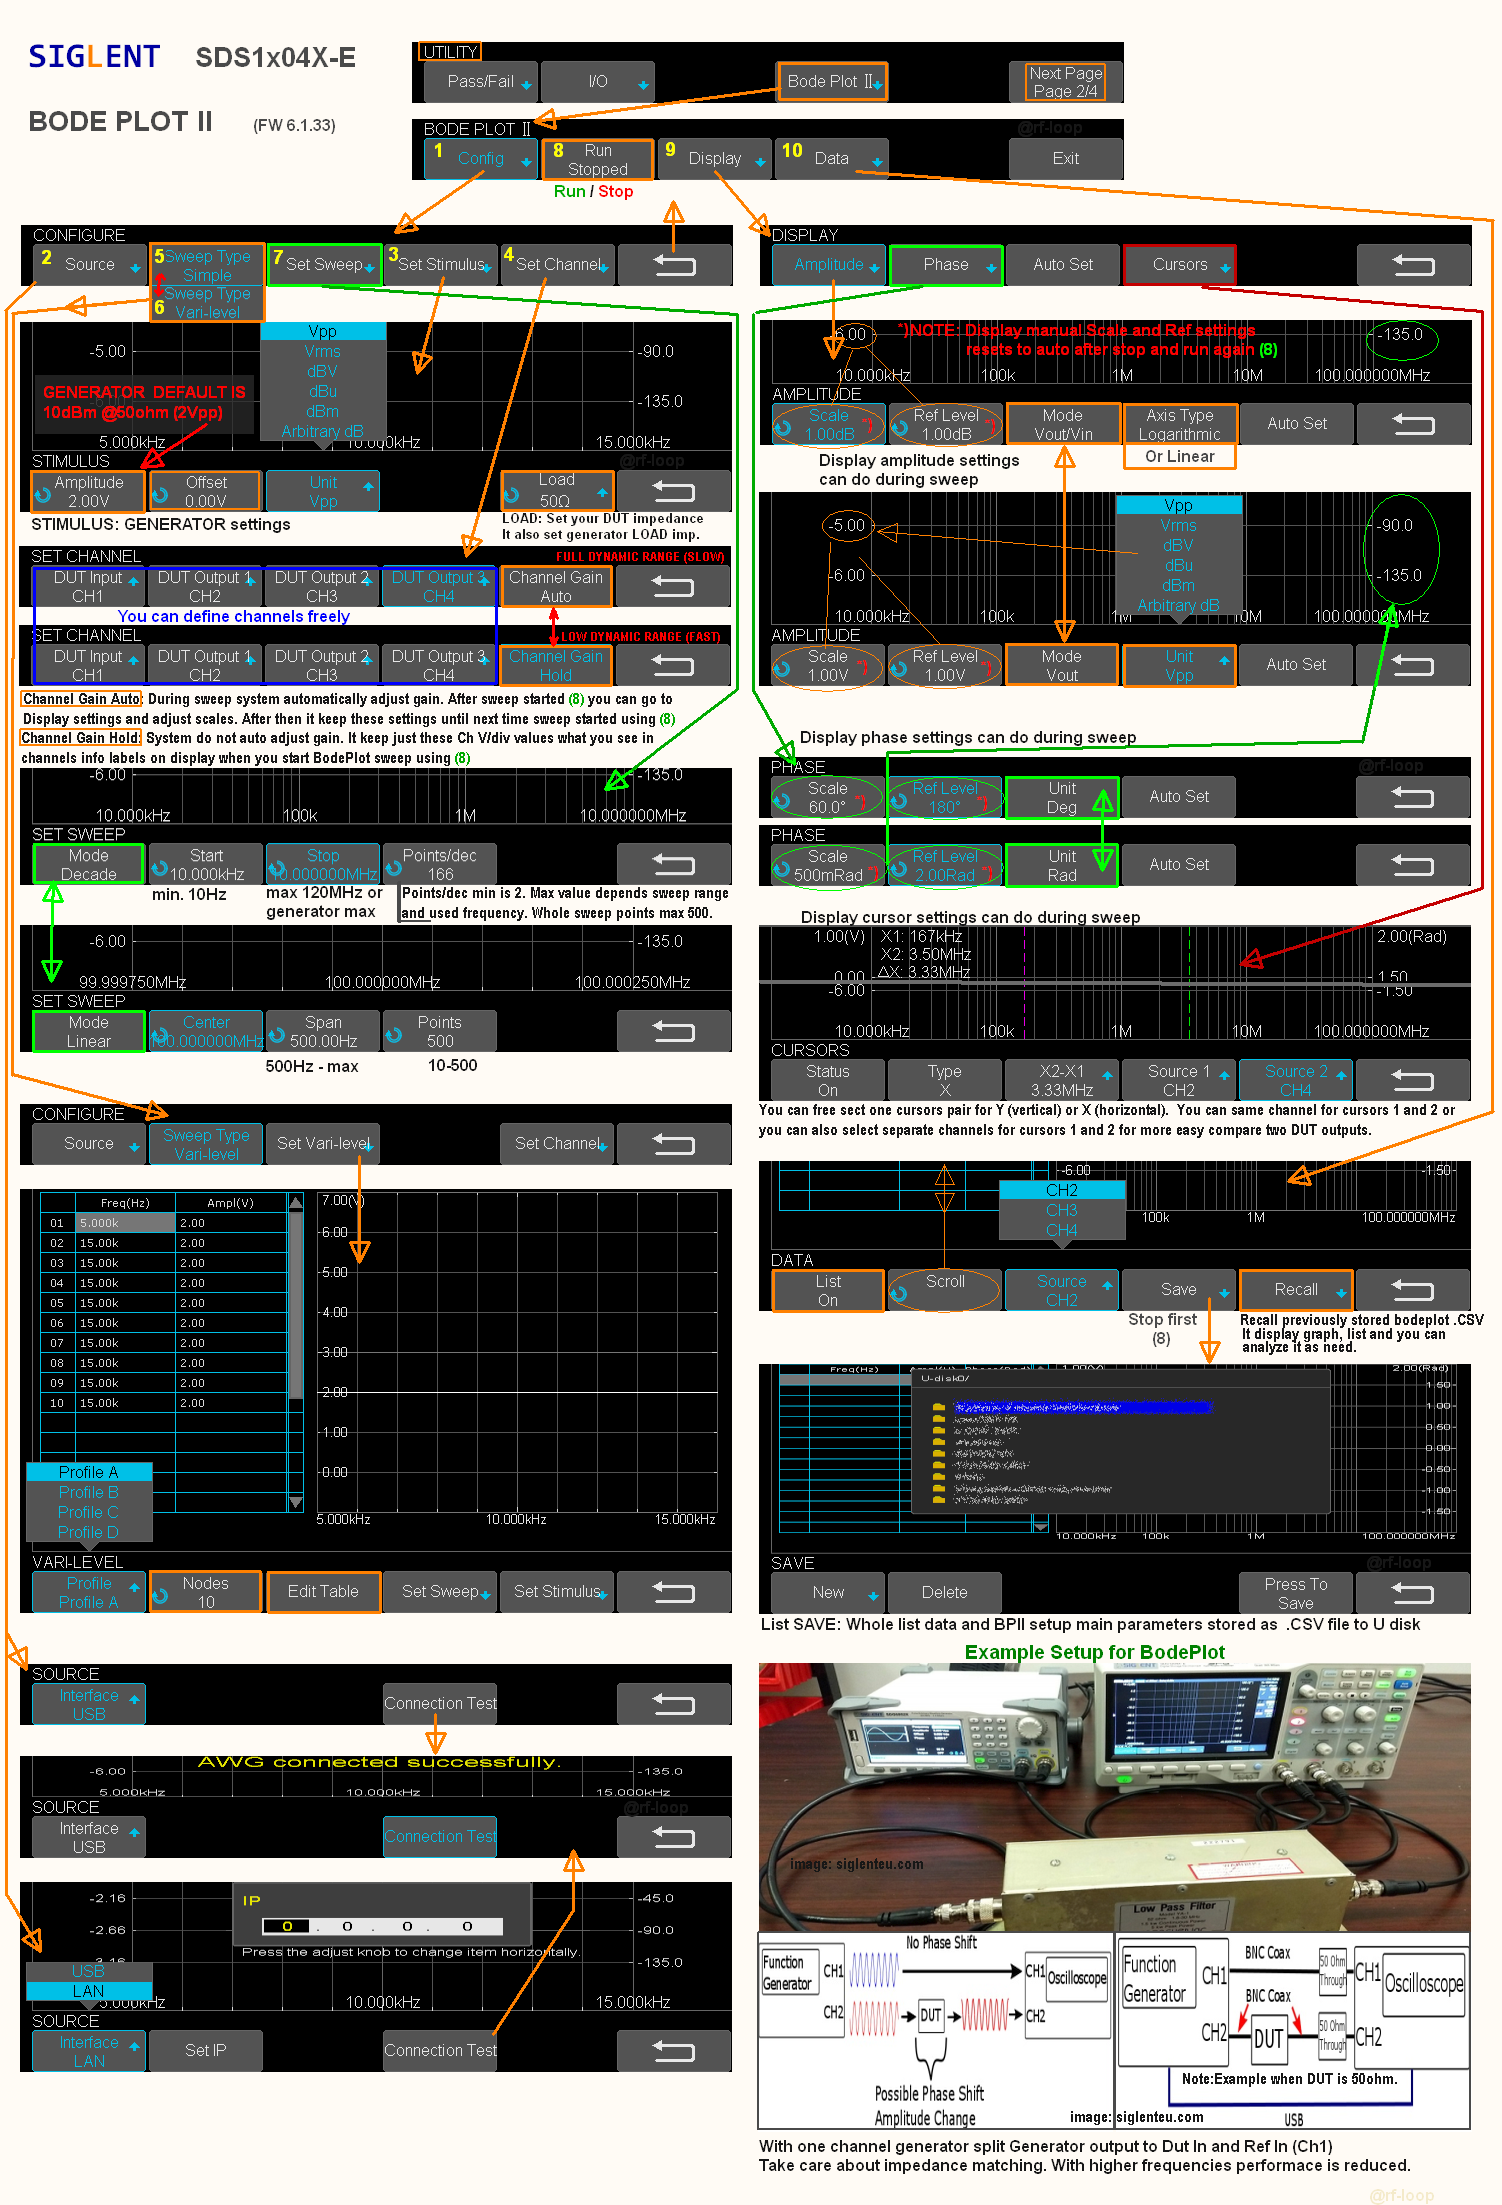
Task: Click the Delete button in SAVE menu
Action: click(x=945, y=1592)
